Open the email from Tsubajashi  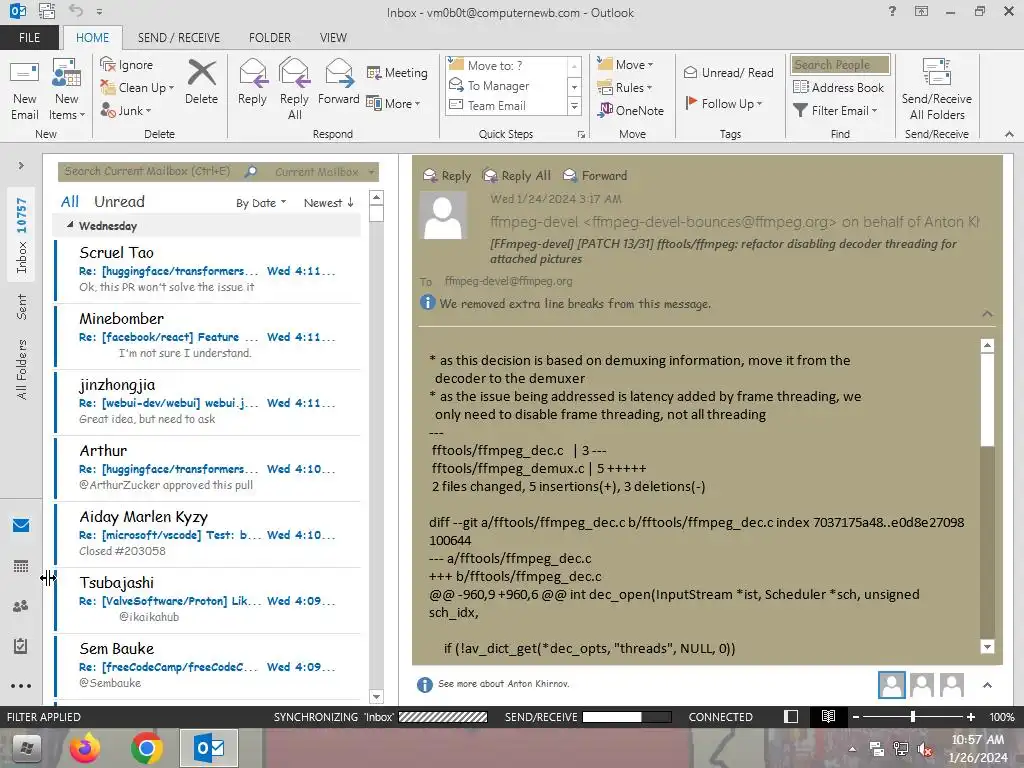click(208, 600)
